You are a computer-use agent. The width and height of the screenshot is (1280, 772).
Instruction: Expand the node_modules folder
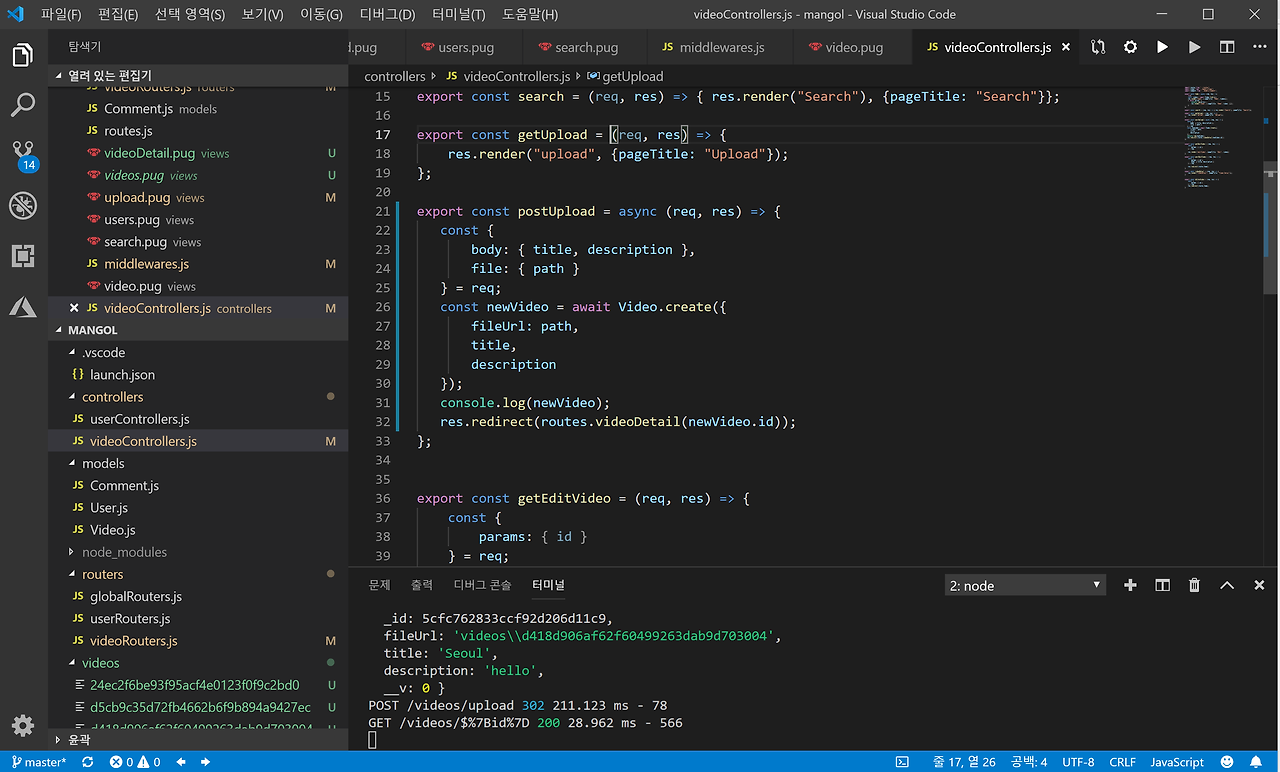[124, 552]
